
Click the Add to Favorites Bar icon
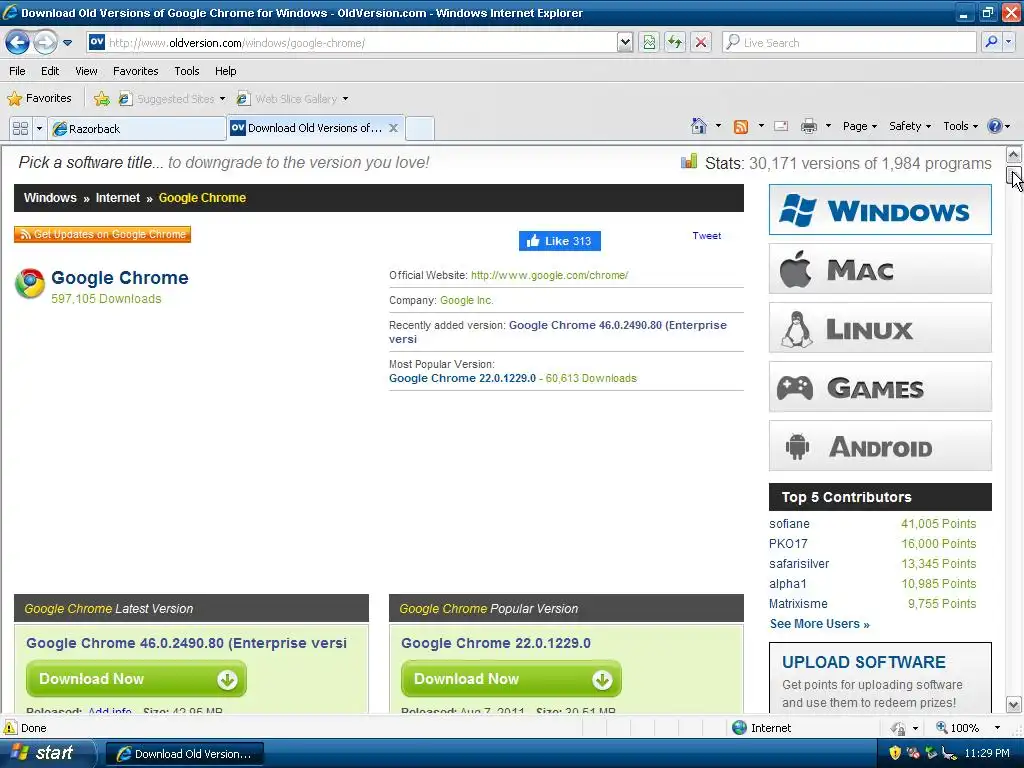coord(102,99)
